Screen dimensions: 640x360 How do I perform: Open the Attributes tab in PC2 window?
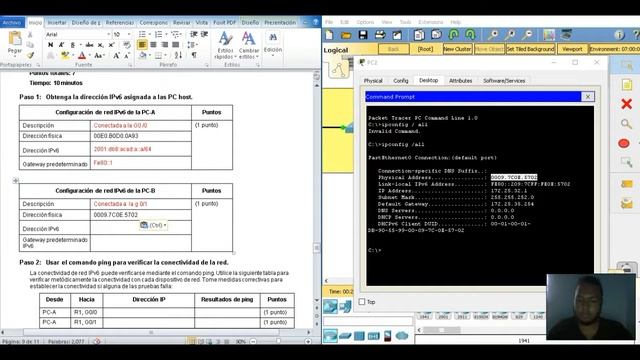click(x=460, y=81)
